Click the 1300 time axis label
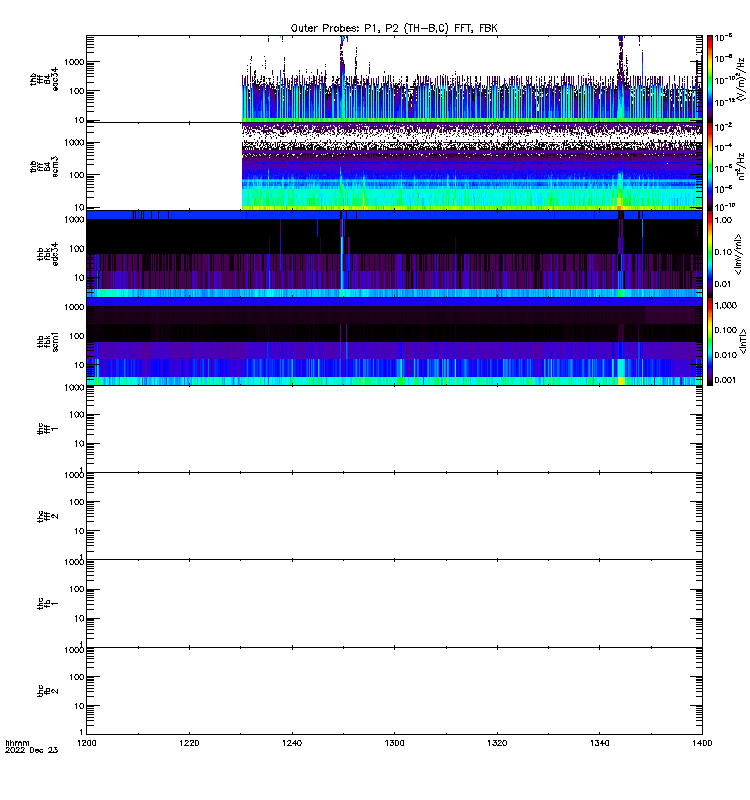750x800 pixels. 394,743
